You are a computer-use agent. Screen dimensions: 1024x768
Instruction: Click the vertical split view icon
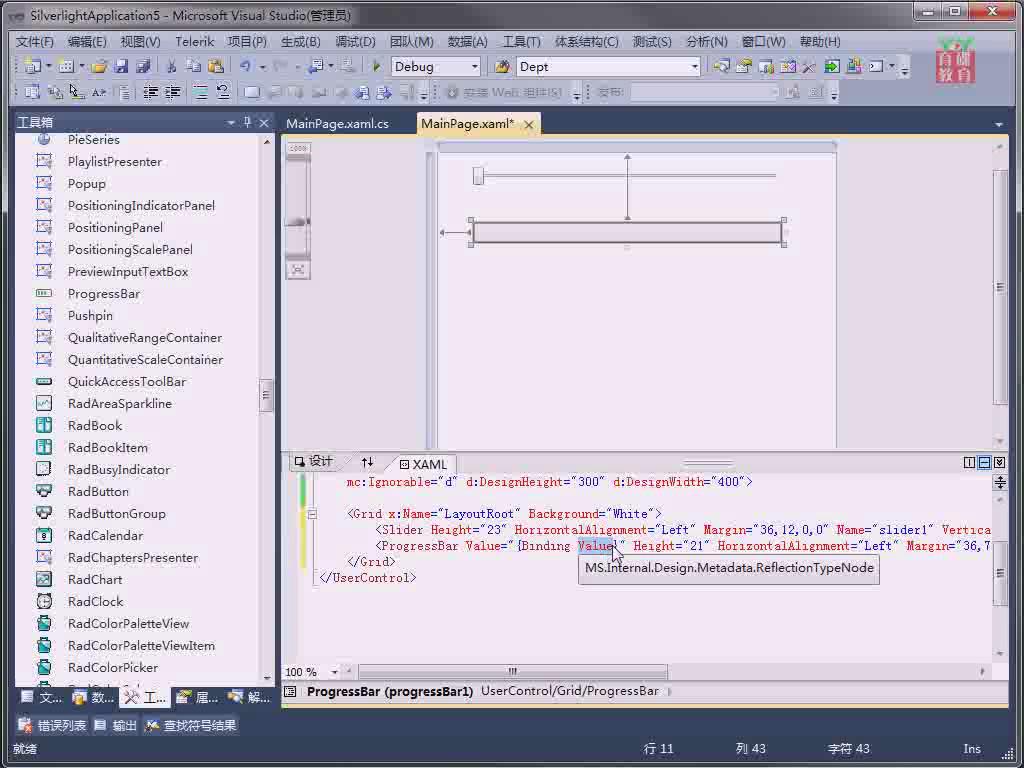[970, 462]
